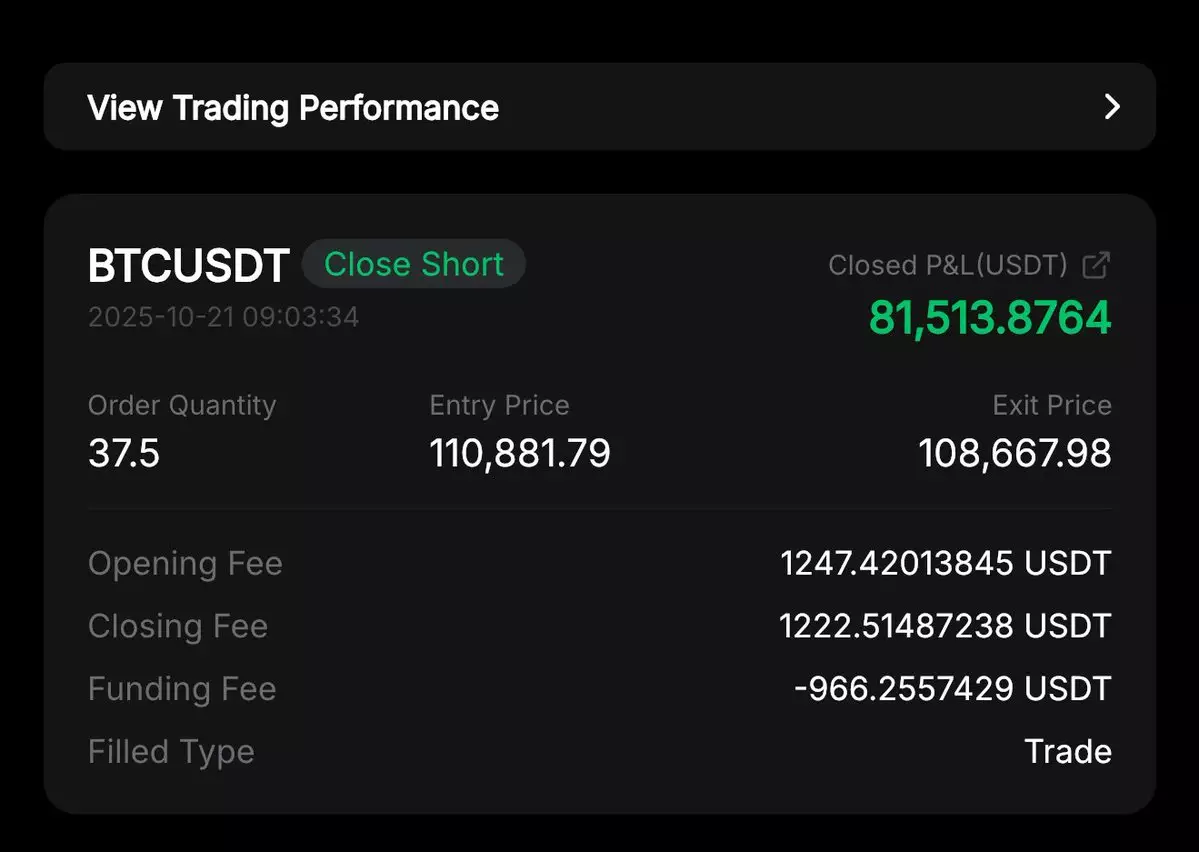The width and height of the screenshot is (1199, 852).
Task: Select the -966.2557429 USDT funding fee amount
Action: pos(952,689)
